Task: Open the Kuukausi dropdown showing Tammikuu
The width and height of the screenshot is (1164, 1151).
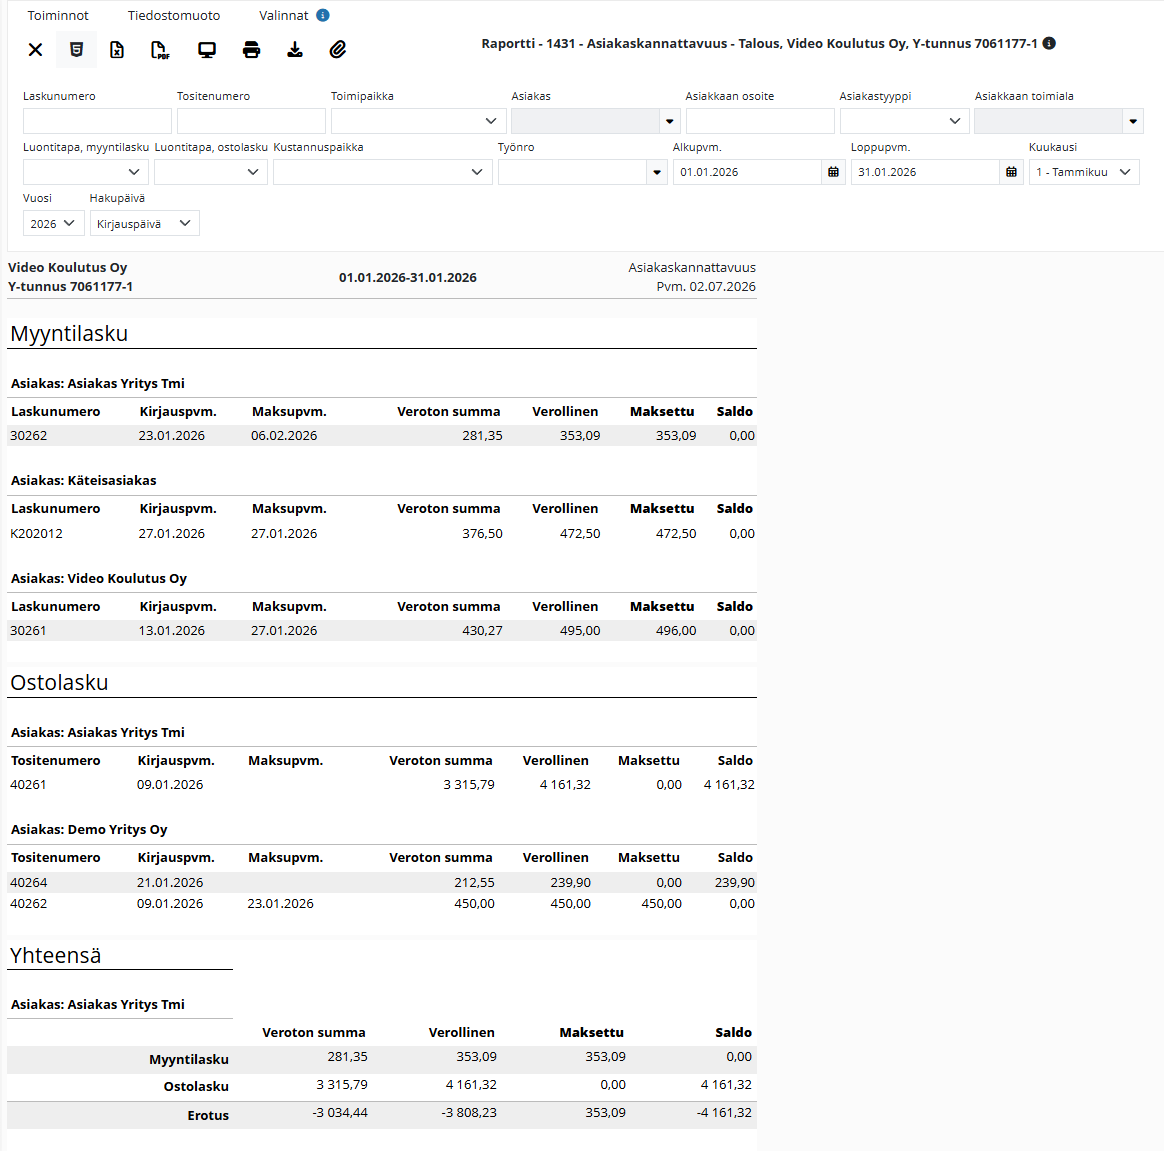Action: click(1084, 172)
